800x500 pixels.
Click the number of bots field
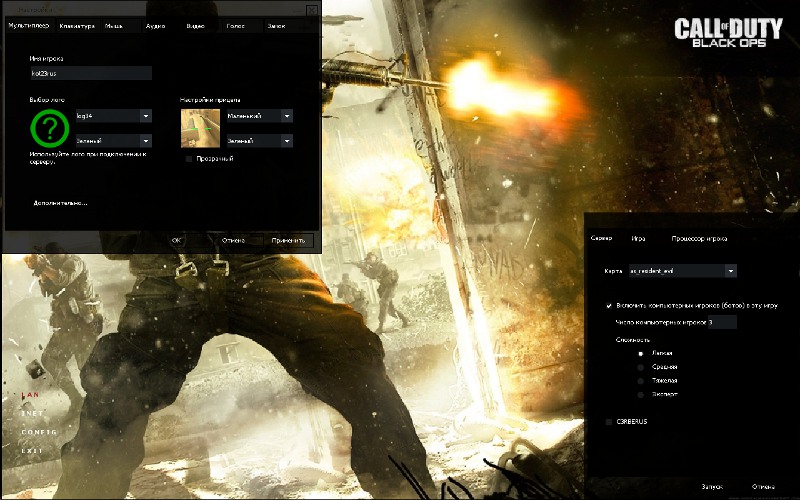pyautogui.click(x=722, y=322)
